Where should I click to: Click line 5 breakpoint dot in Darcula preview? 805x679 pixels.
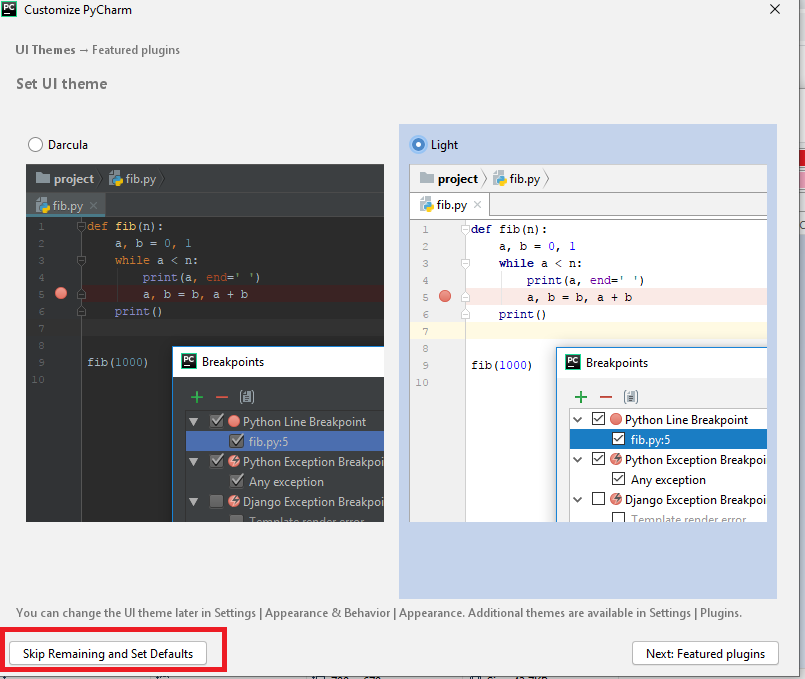point(61,293)
